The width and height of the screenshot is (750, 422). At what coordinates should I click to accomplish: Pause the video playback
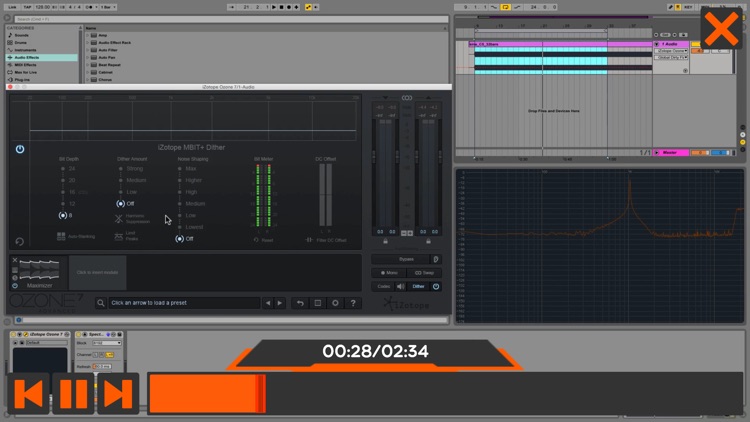tap(73, 394)
